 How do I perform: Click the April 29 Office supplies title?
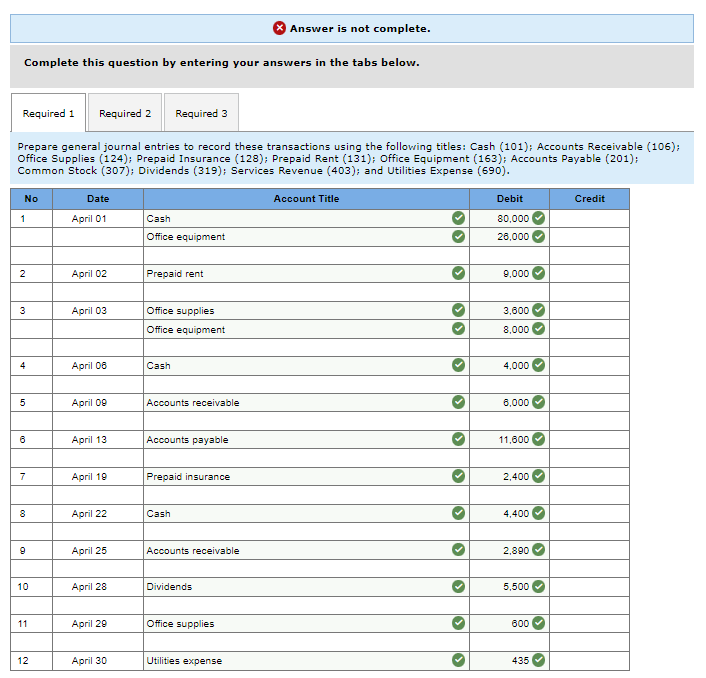pyautogui.click(x=180, y=624)
